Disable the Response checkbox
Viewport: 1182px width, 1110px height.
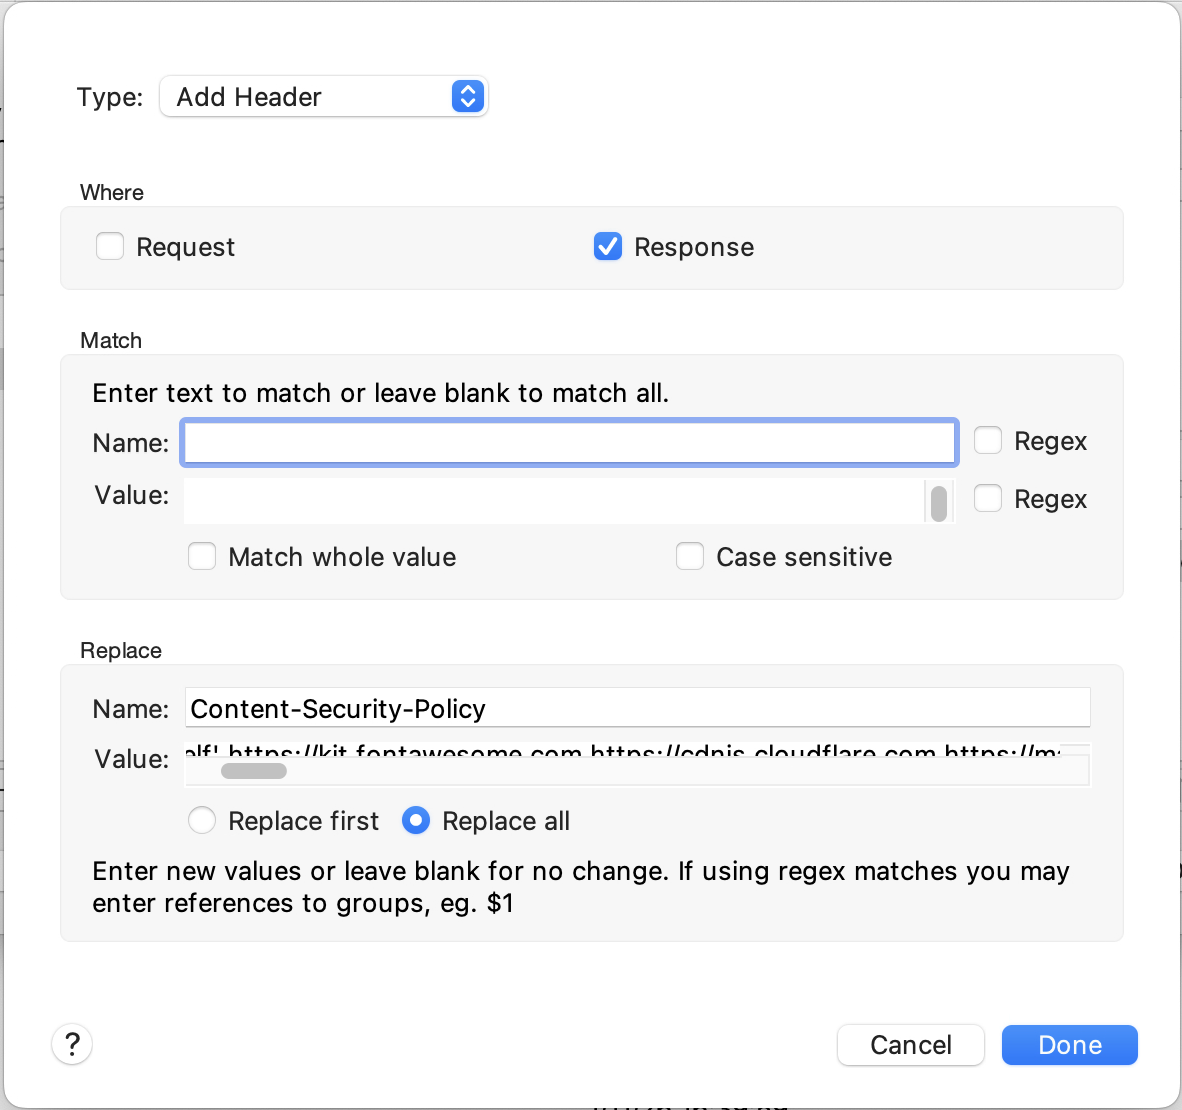608,246
